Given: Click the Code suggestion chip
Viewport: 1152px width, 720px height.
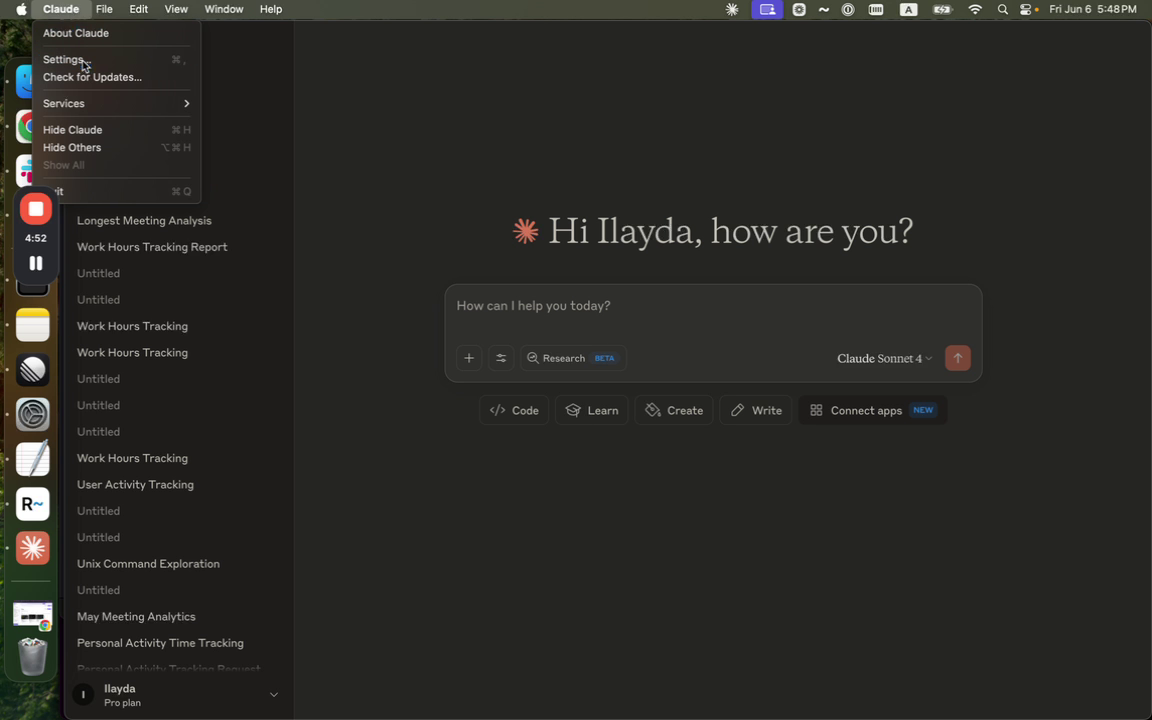Looking at the screenshot, I should (x=514, y=410).
